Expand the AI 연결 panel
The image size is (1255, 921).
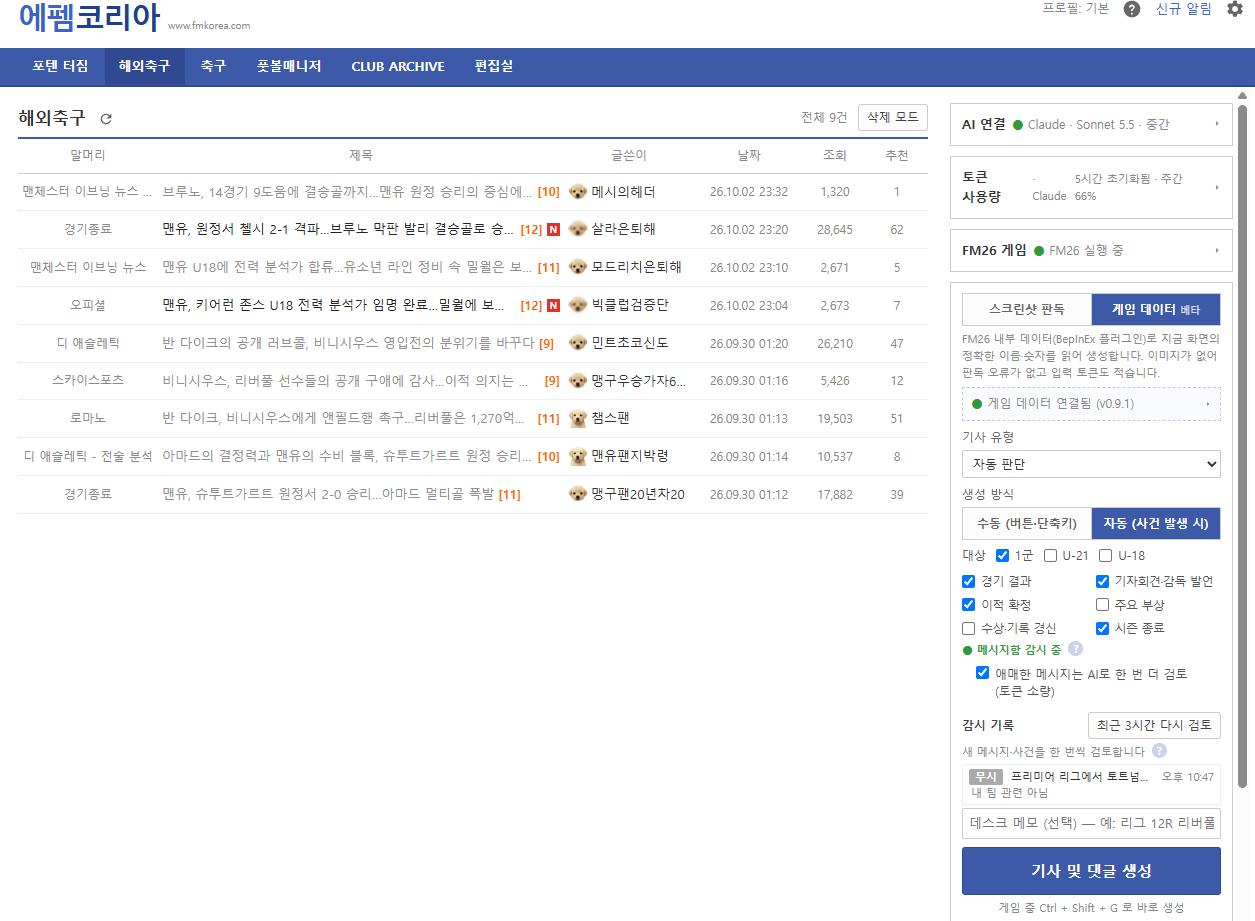(x=1091, y=125)
